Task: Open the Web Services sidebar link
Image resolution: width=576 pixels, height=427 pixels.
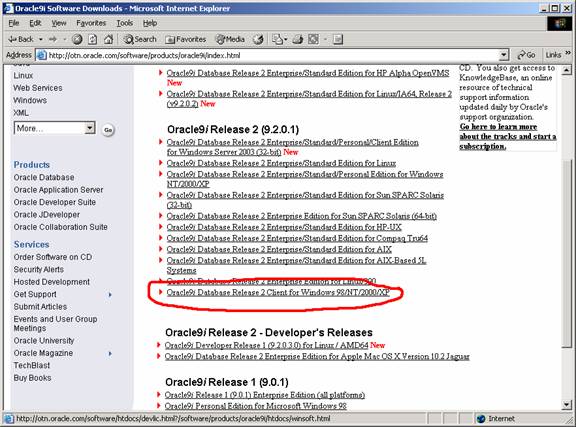Action: click(x=38, y=88)
